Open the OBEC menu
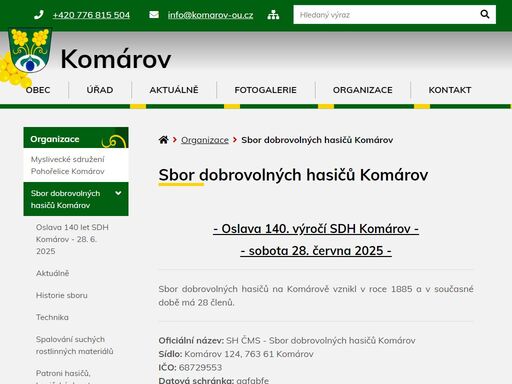The height and width of the screenshot is (384, 512). pos(38,90)
